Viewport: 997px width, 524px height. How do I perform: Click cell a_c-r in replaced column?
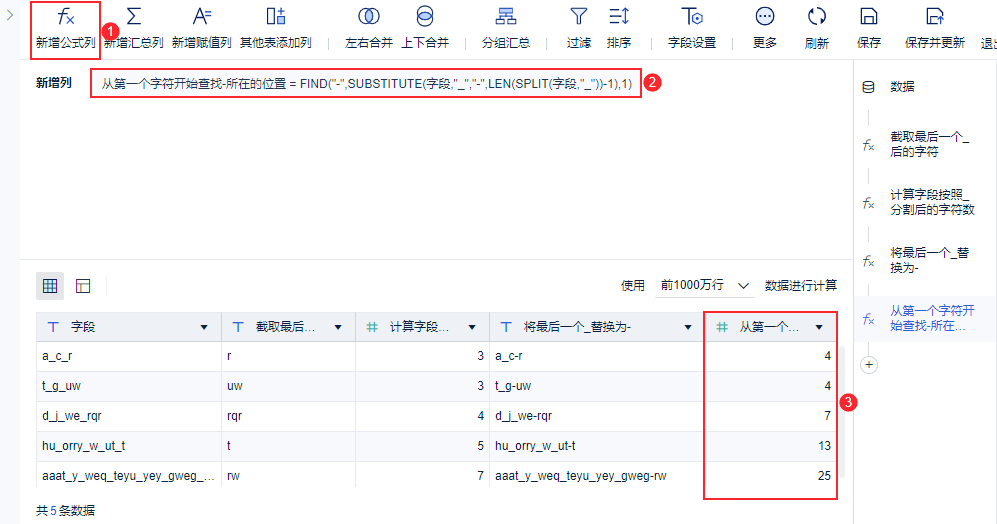(596, 356)
